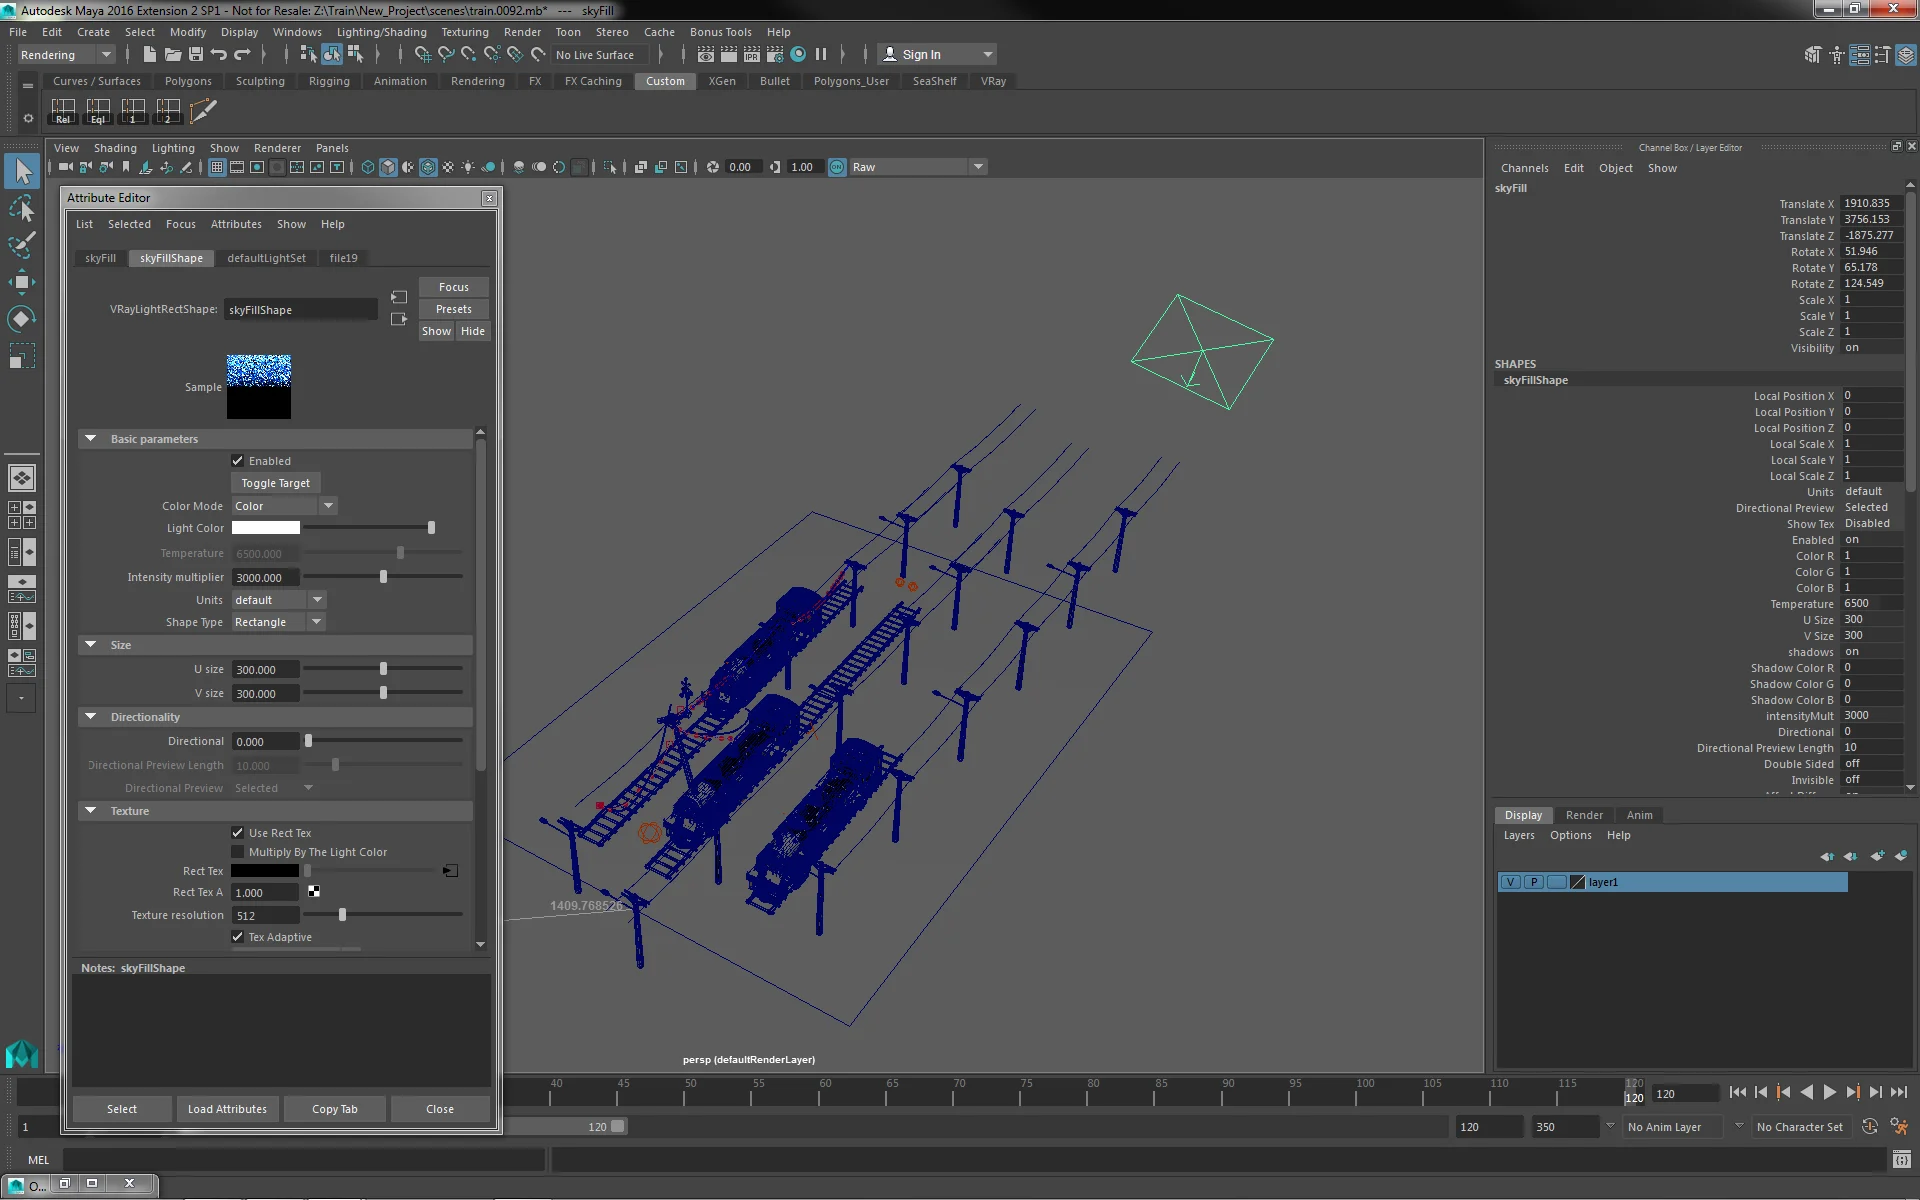The image size is (1920, 1200).
Task: Click the Focus button
Action: coord(453,287)
